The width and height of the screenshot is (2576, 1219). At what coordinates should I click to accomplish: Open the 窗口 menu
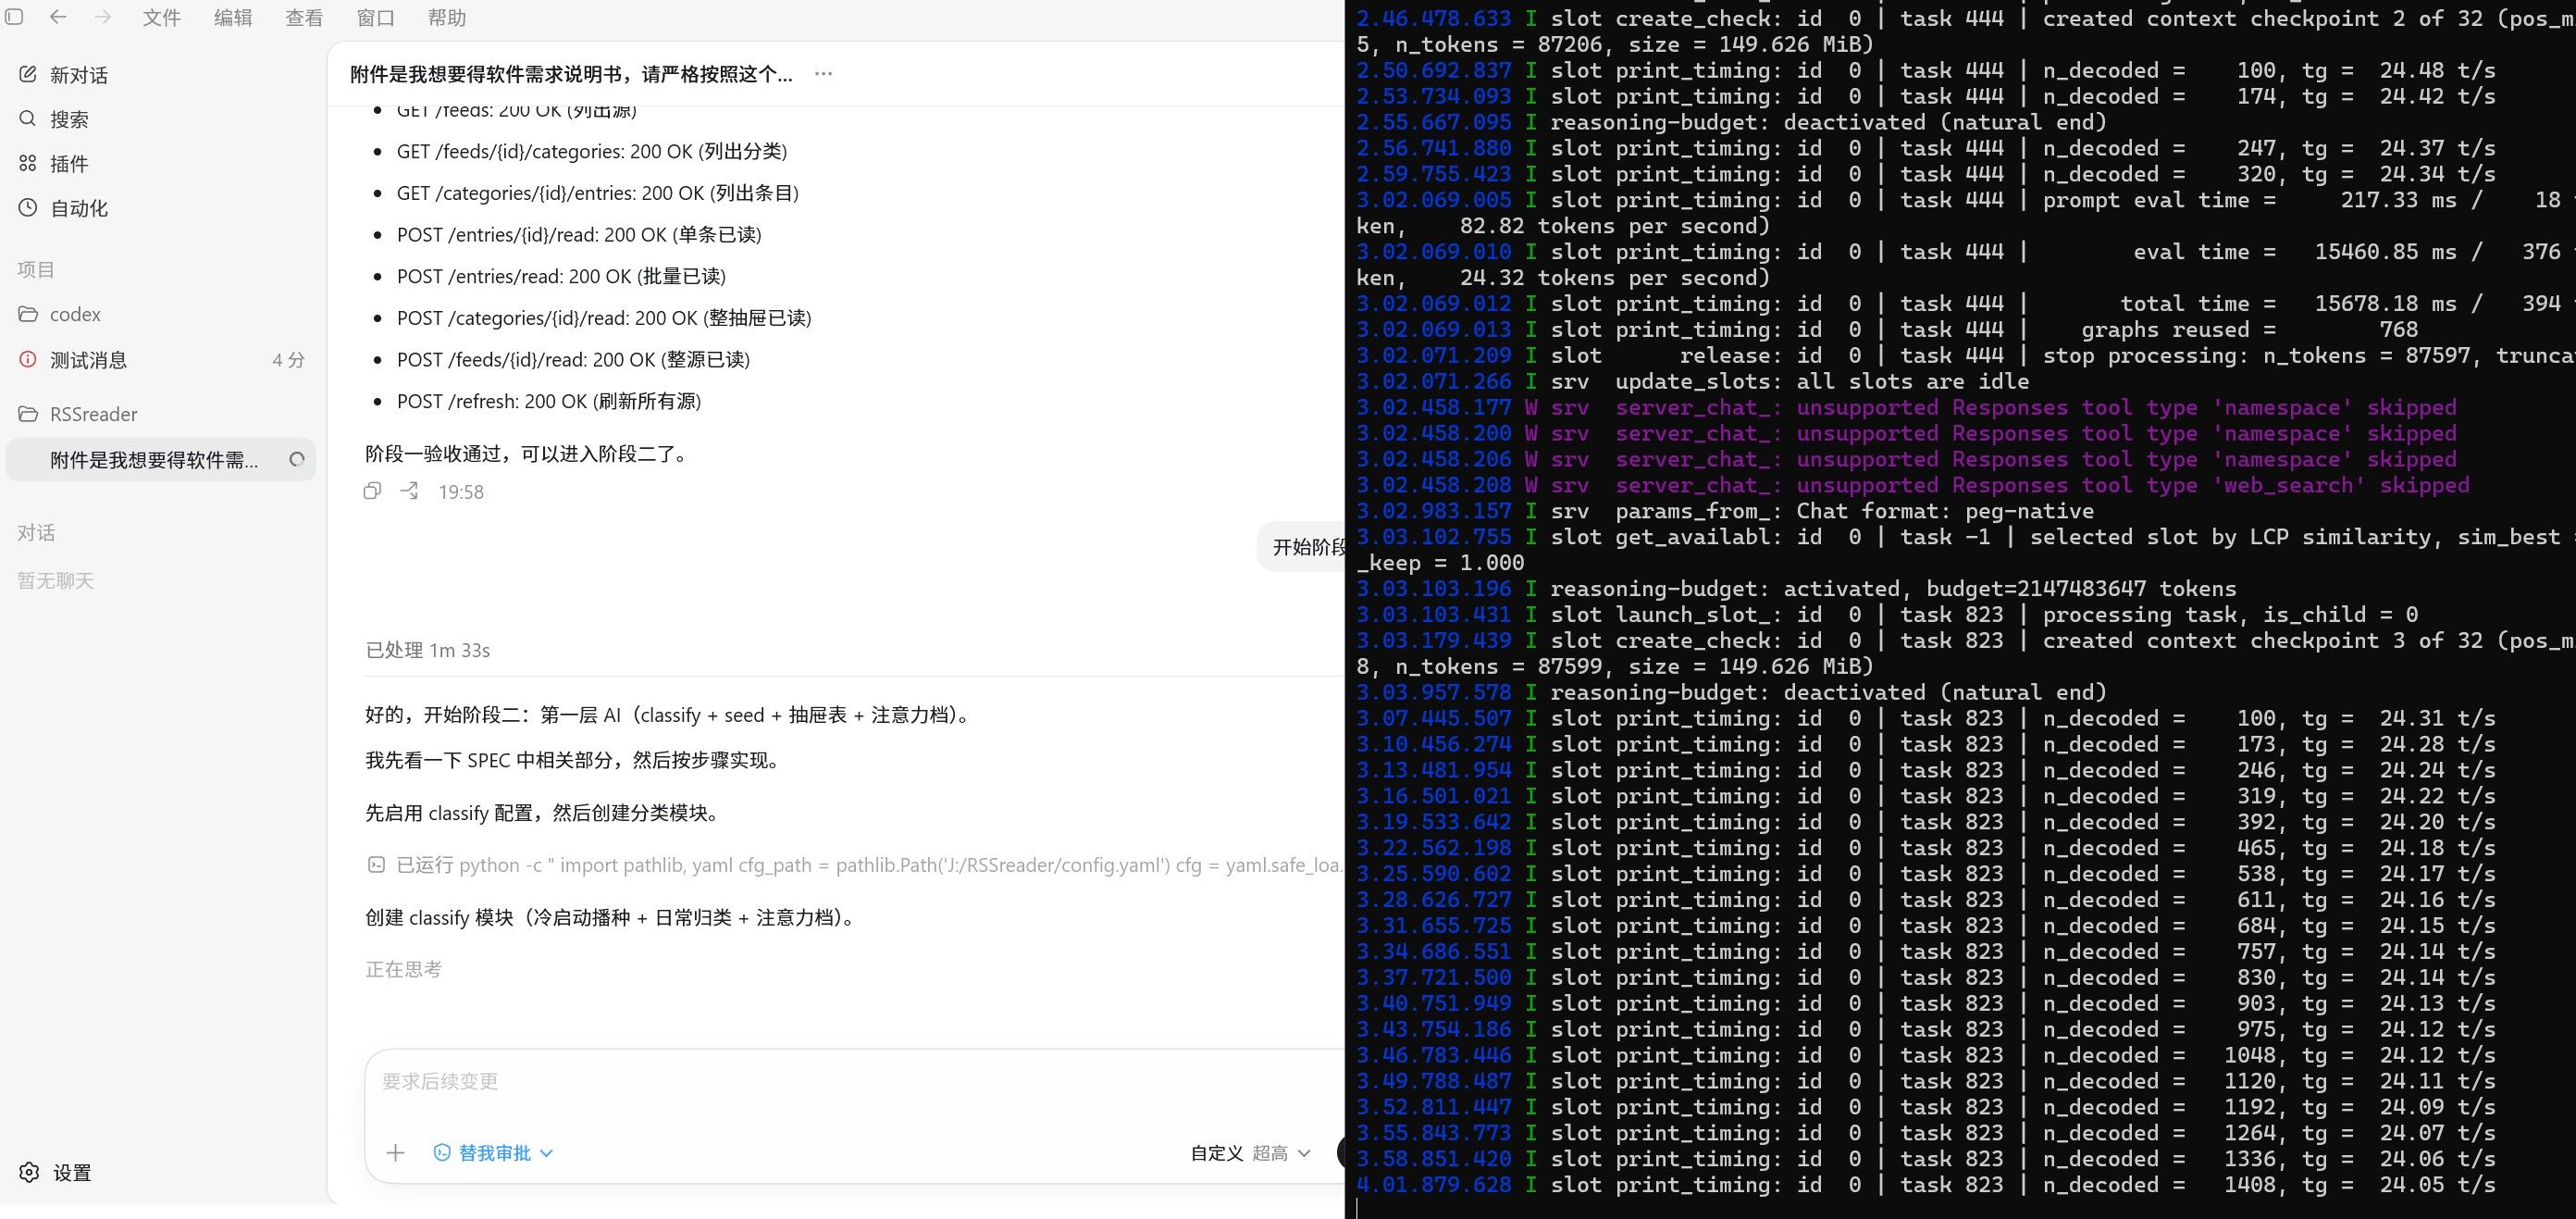(376, 18)
